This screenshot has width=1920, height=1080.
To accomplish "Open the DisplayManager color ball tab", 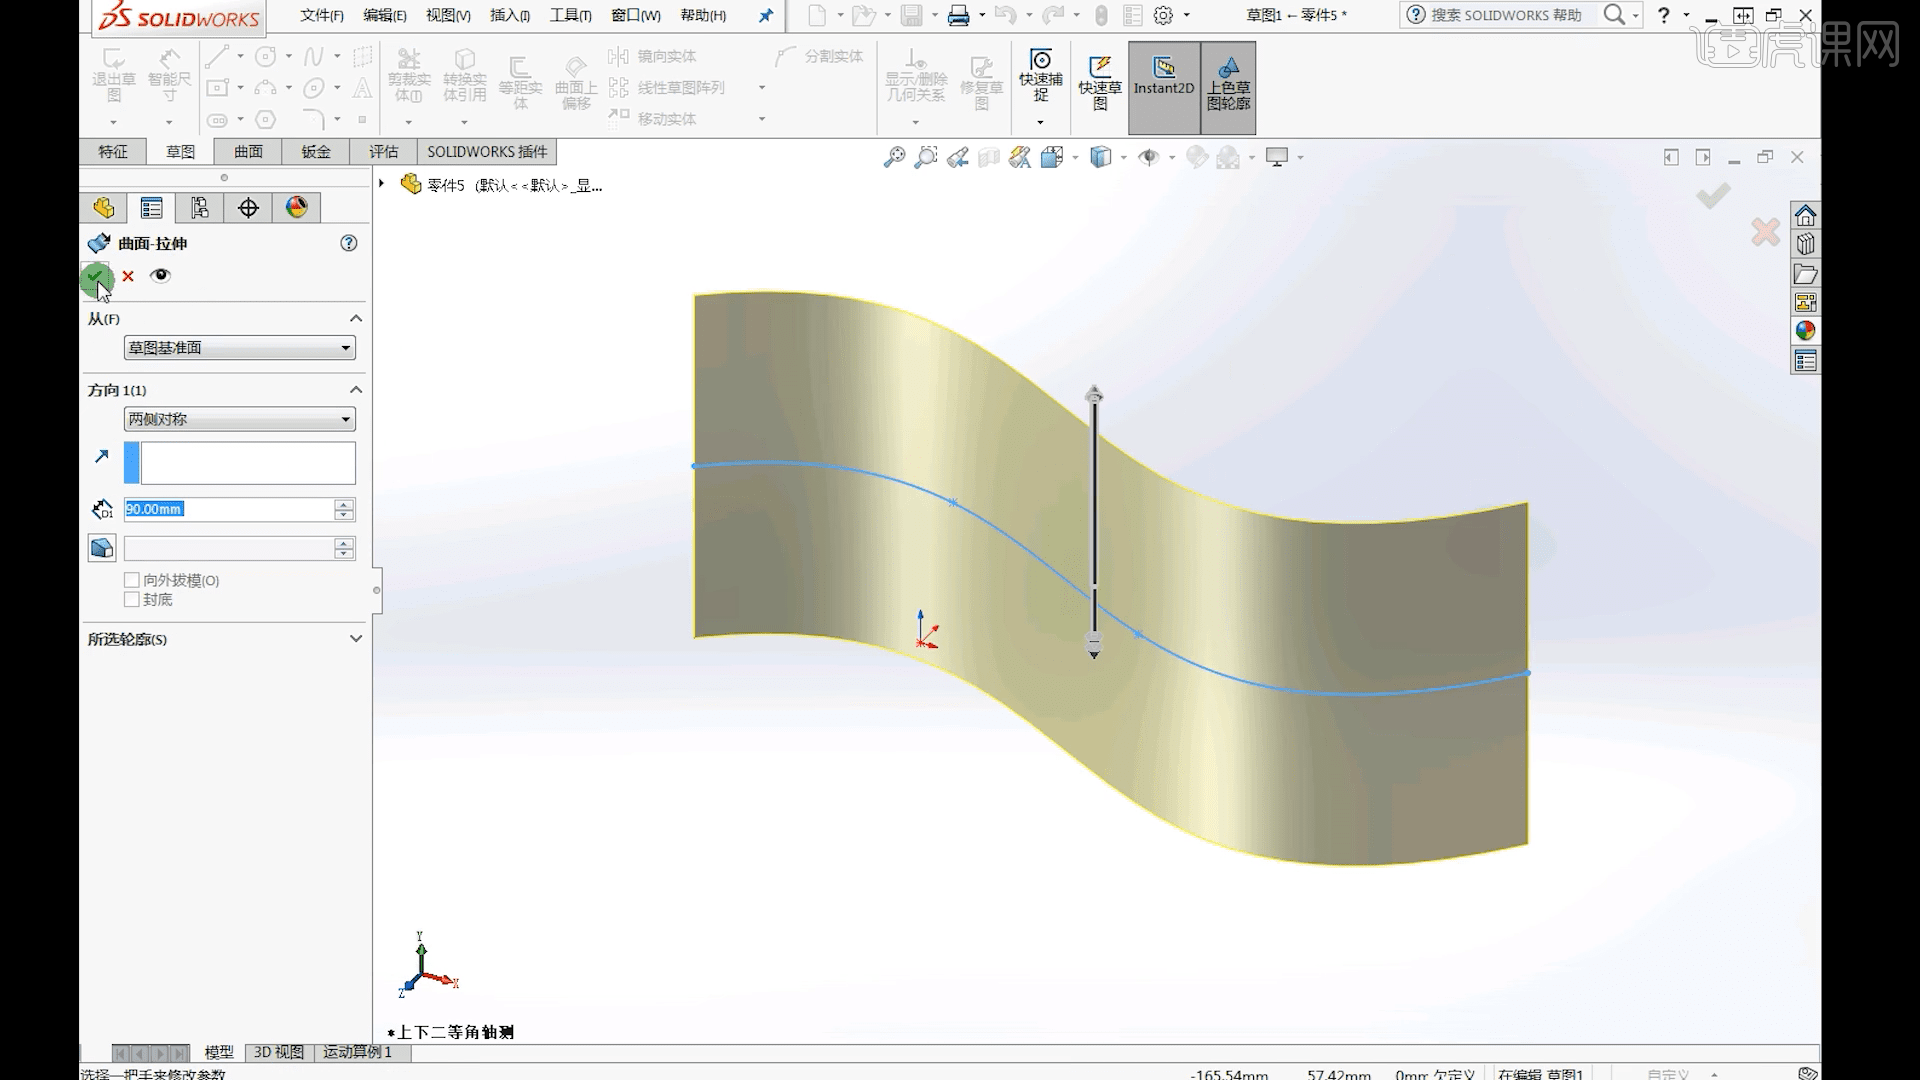I will click(x=297, y=208).
